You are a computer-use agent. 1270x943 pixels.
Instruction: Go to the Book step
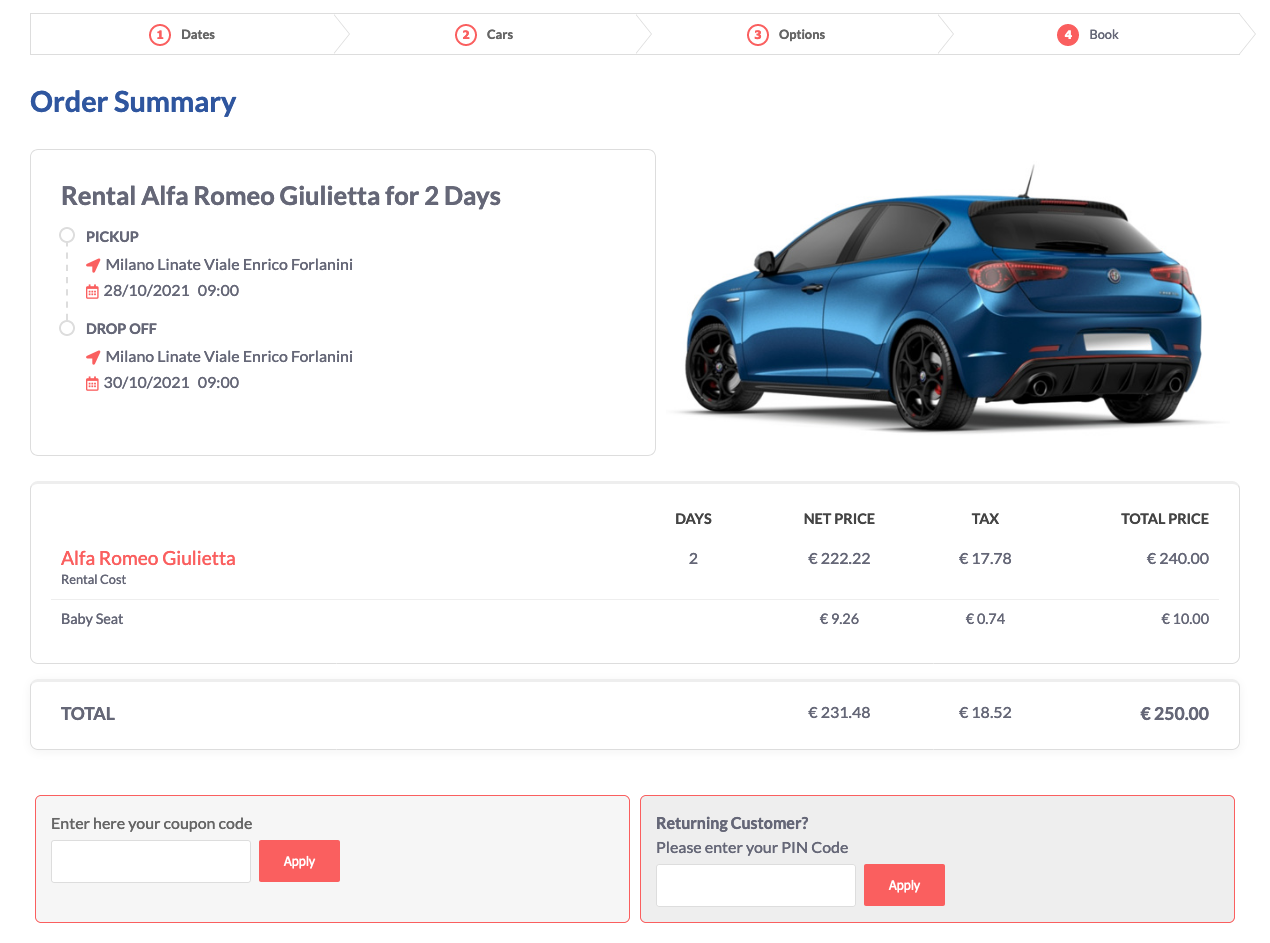(1102, 34)
